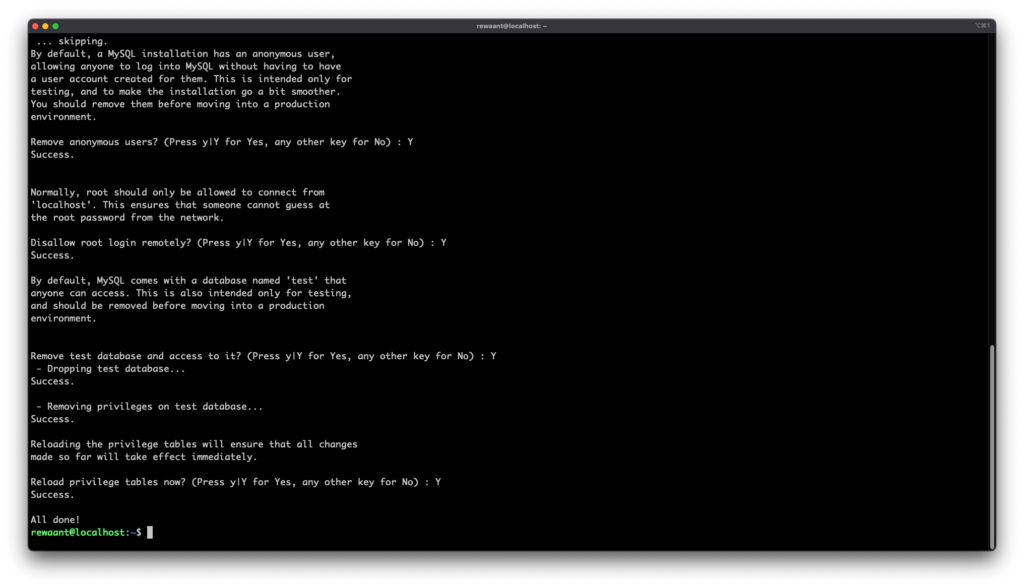The width and height of the screenshot is (1024, 588).
Task: Click line 'the root password from the network.'
Action: tap(127, 218)
